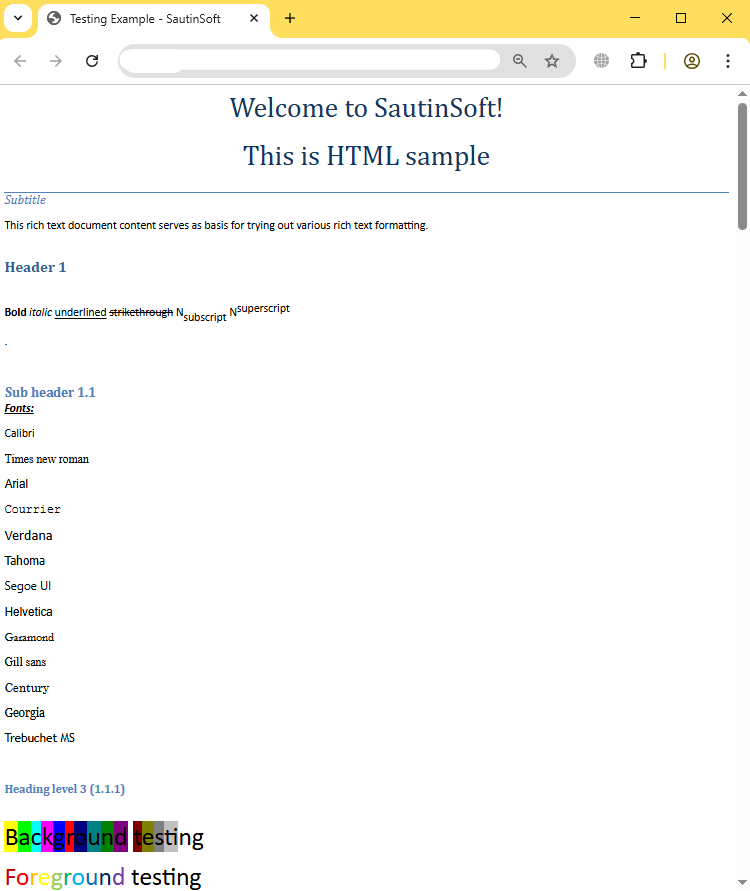Click the italic 'Subtitle' text
The width and height of the screenshot is (750, 891).
(x=25, y=200)
